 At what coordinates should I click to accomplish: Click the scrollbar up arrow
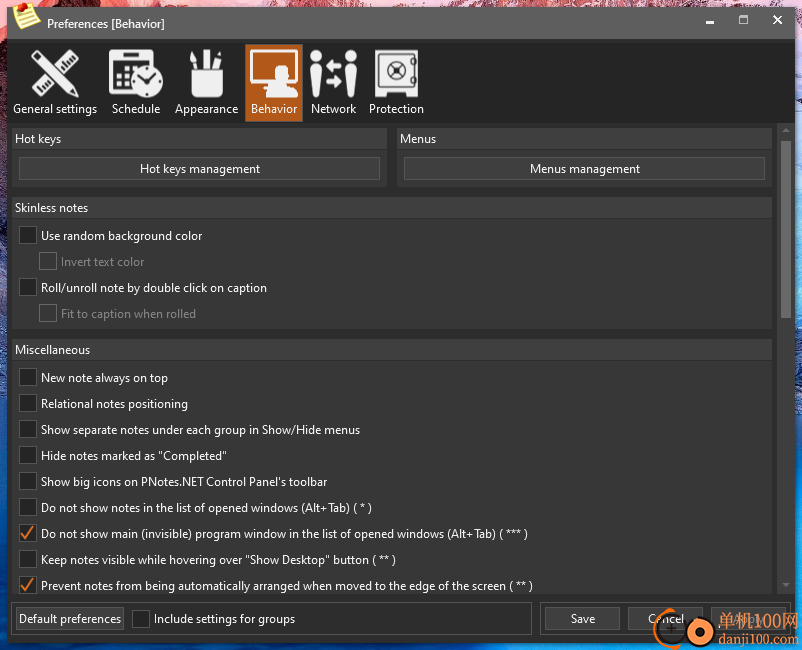pos(786,131)
